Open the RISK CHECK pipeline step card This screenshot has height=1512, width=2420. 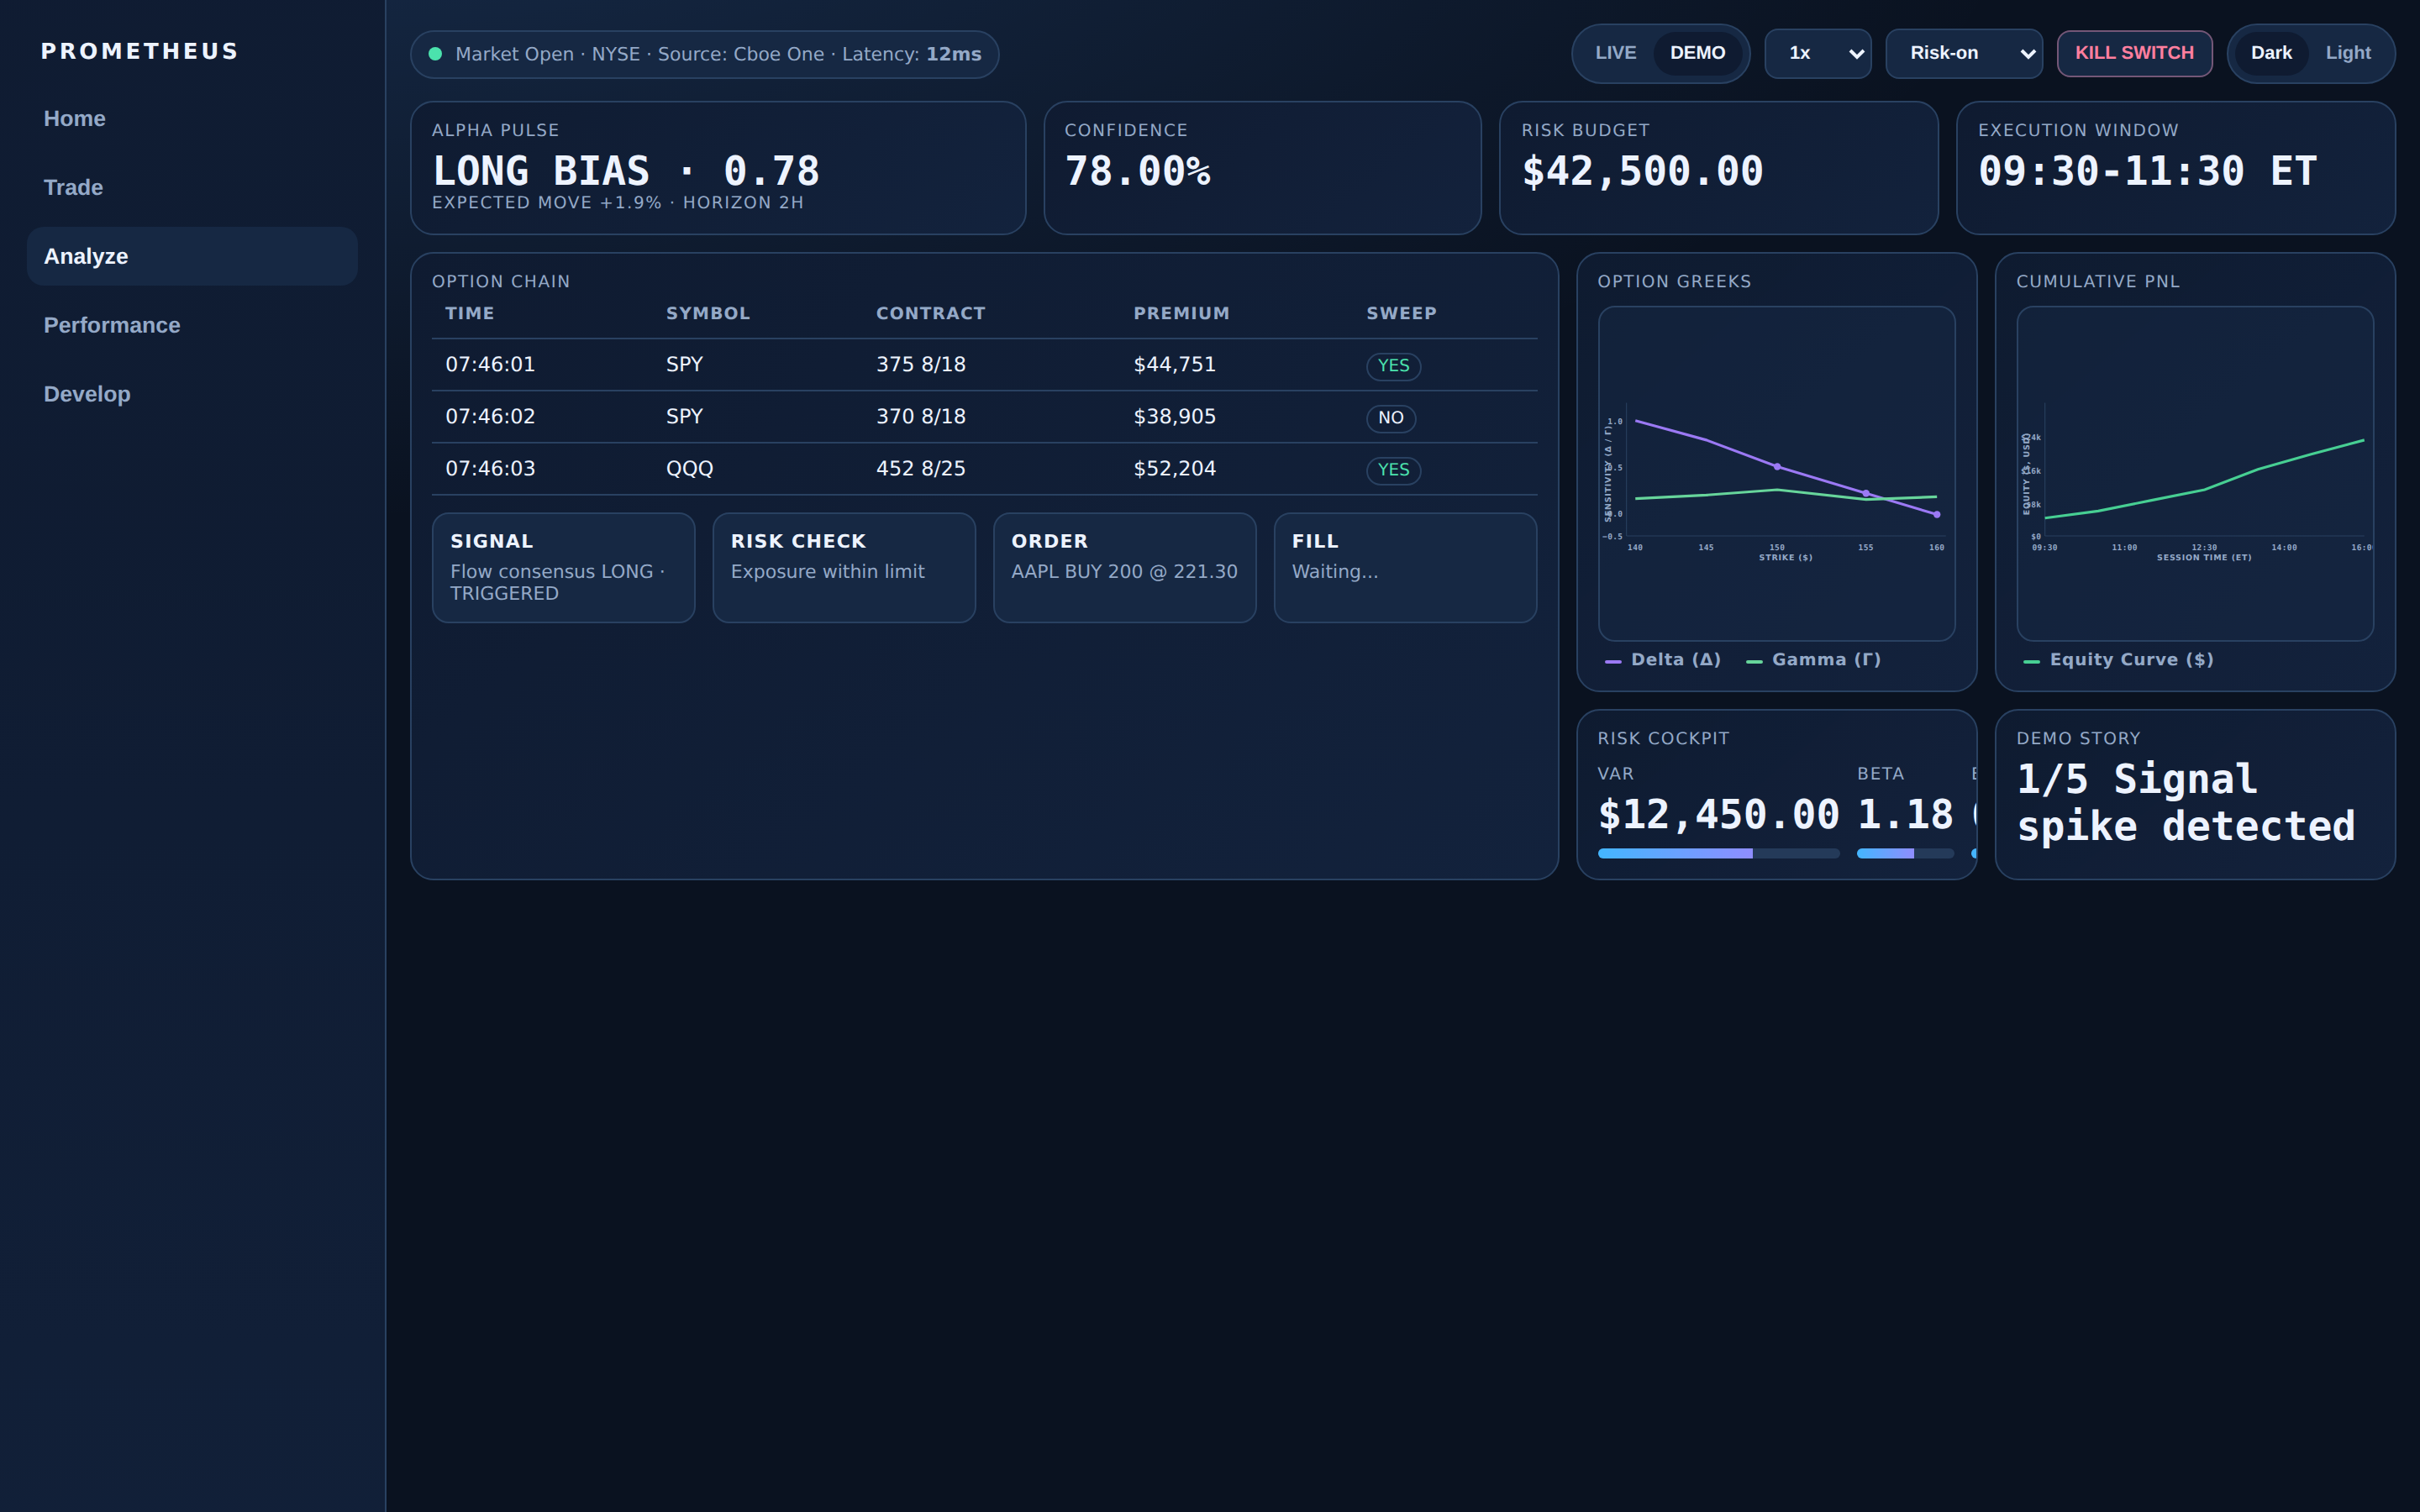(844, 568)
